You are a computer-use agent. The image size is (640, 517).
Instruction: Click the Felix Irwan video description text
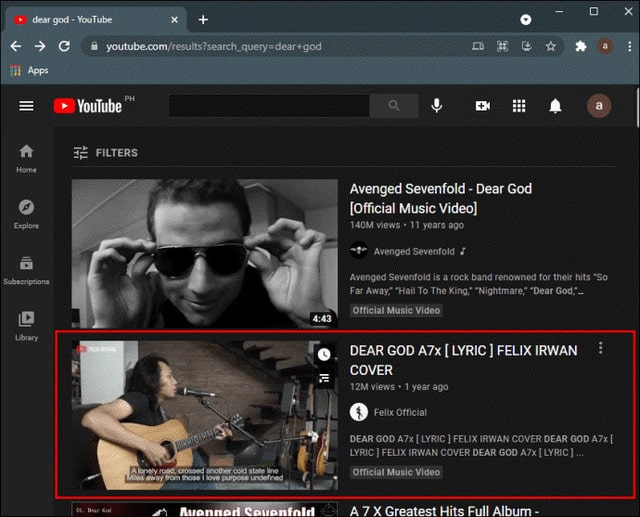(481, 446)
